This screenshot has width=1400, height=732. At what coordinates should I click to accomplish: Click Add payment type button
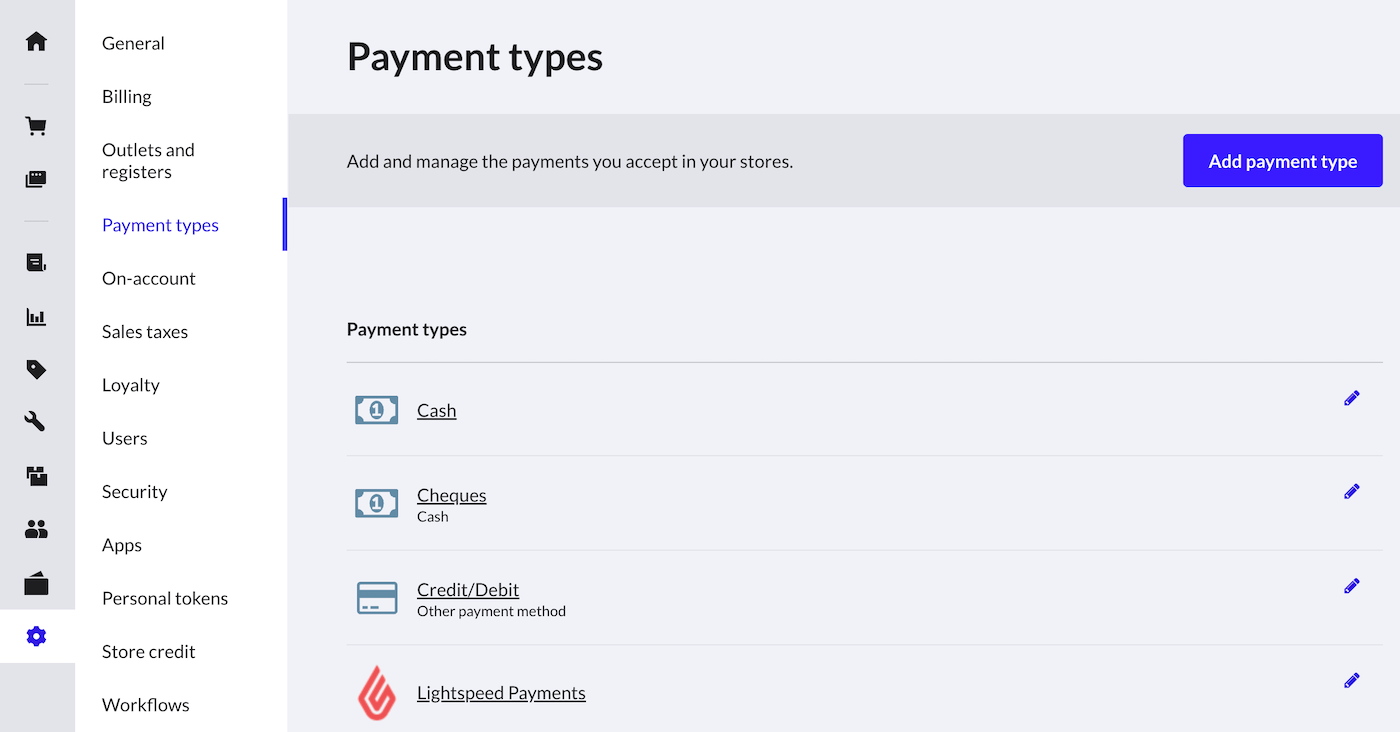click(x=1282, y=161)
